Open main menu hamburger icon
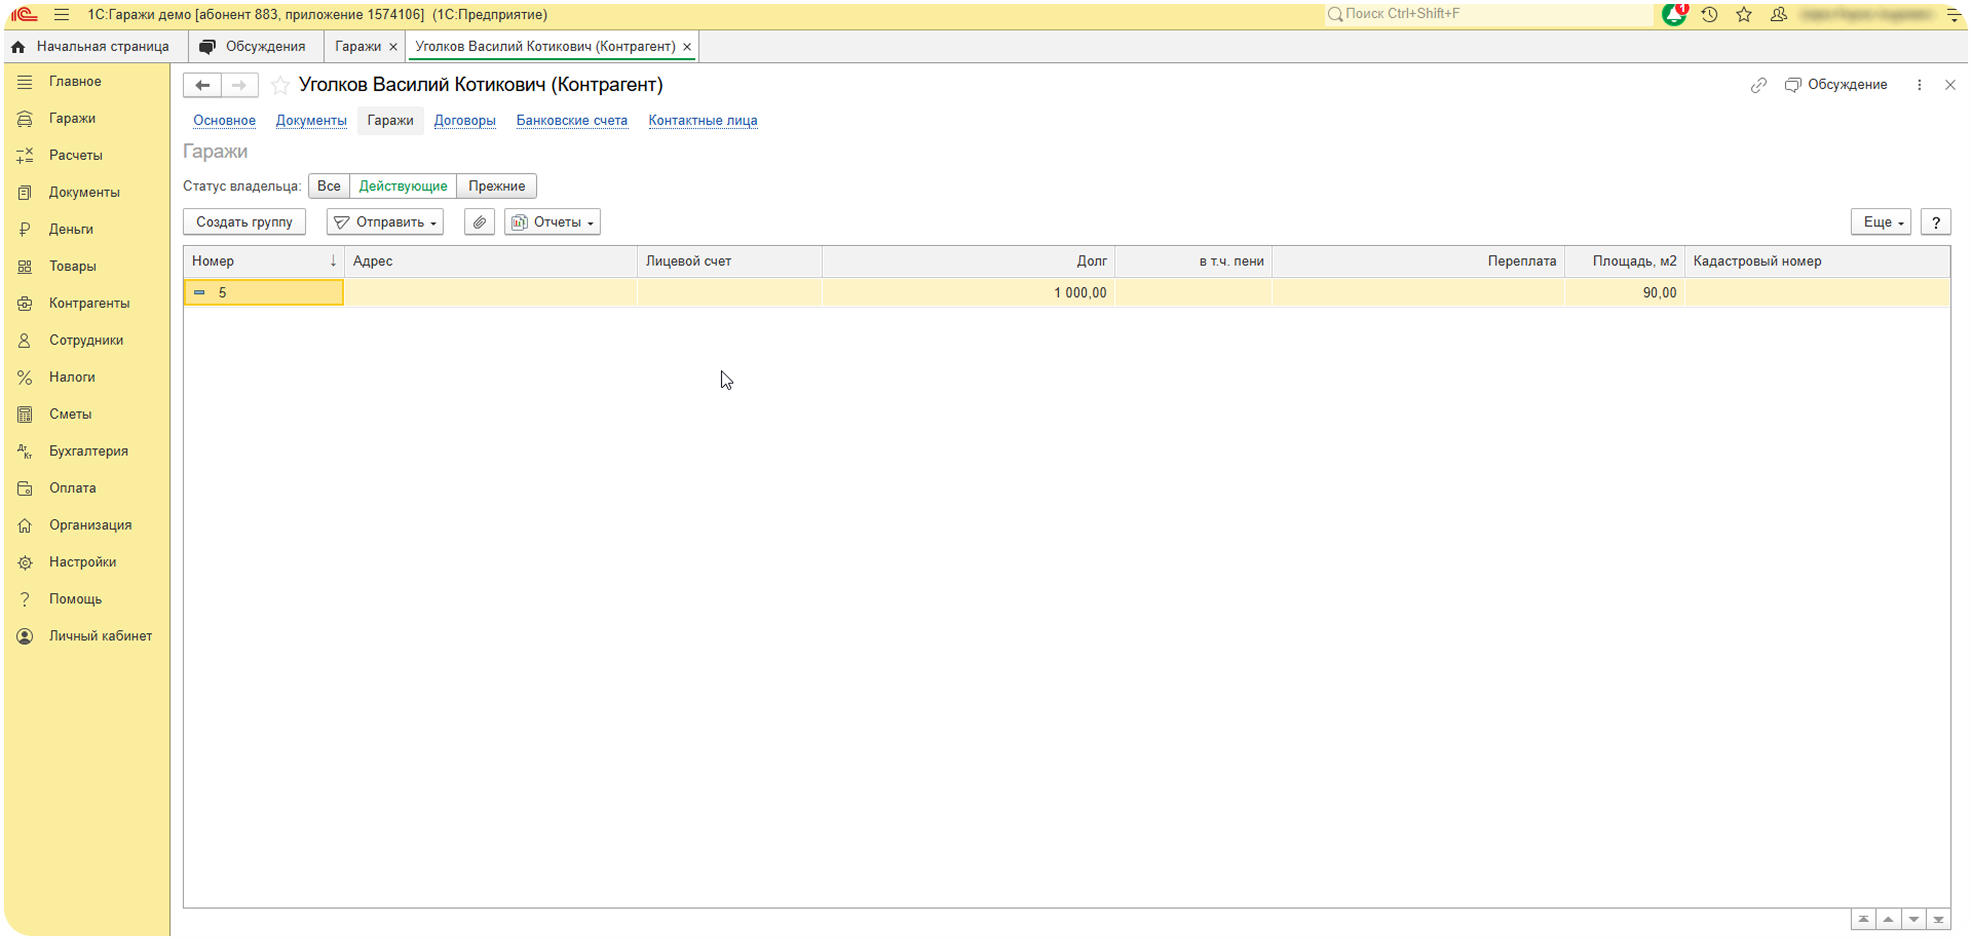The height and width of the screenshot is (940, 1972). 61,15
